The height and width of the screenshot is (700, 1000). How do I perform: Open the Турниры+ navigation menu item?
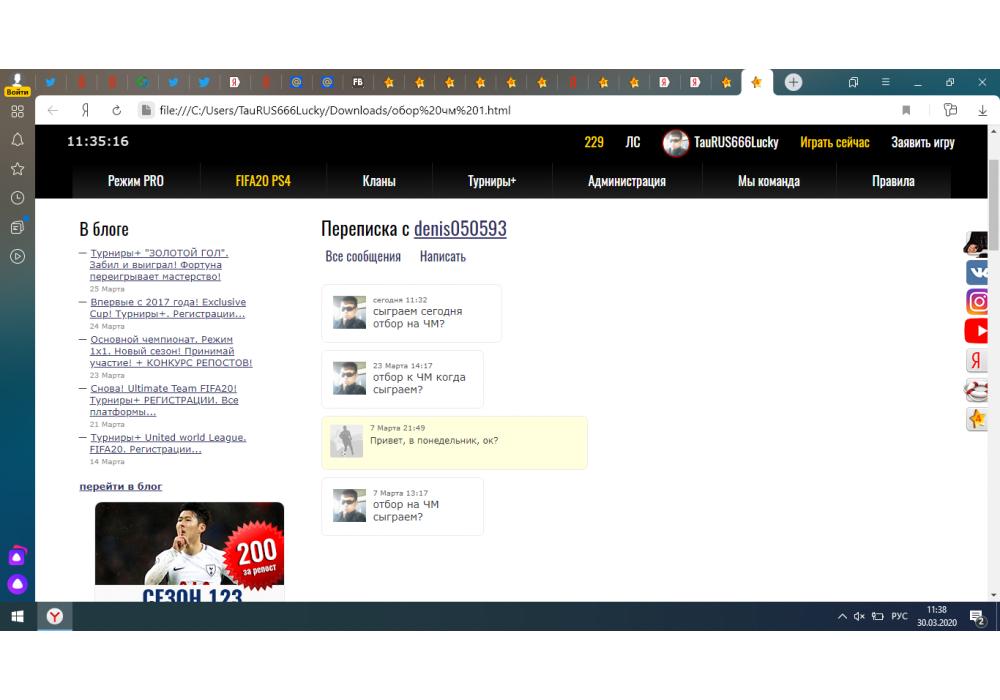[x=492, y=181]
